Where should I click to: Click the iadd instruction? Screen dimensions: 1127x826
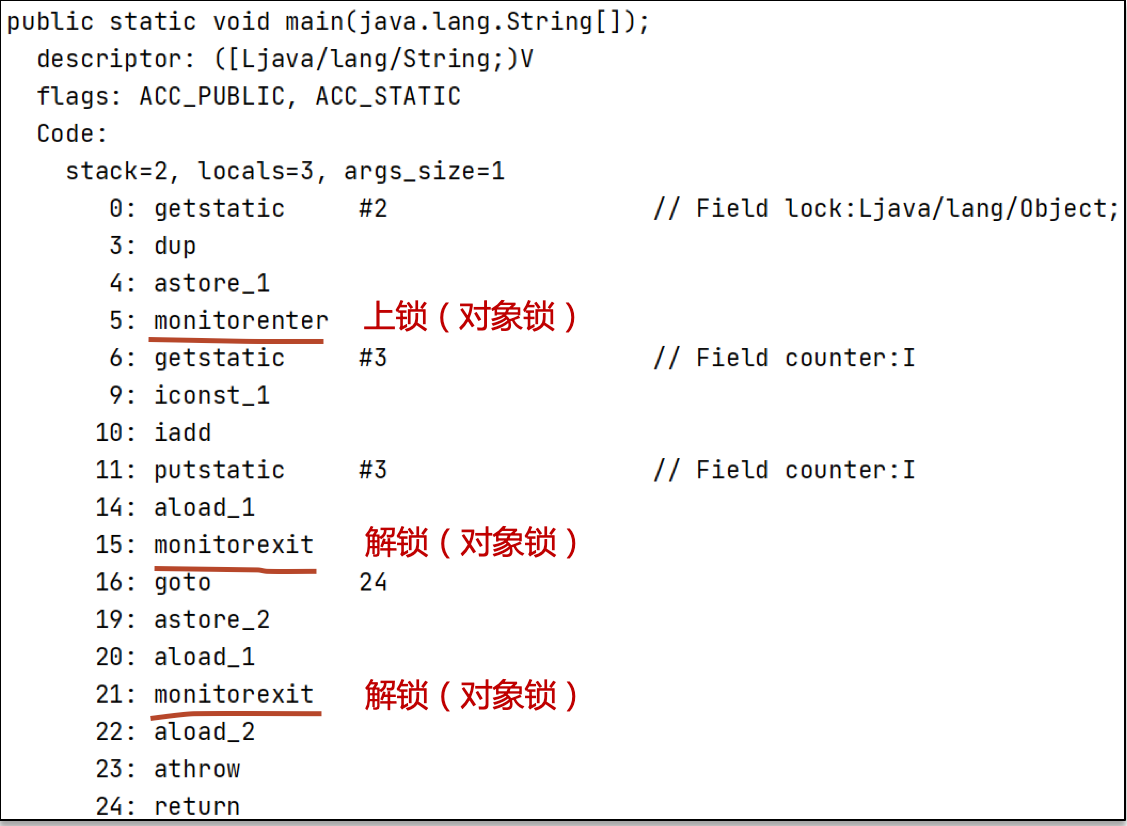(182, 433)
